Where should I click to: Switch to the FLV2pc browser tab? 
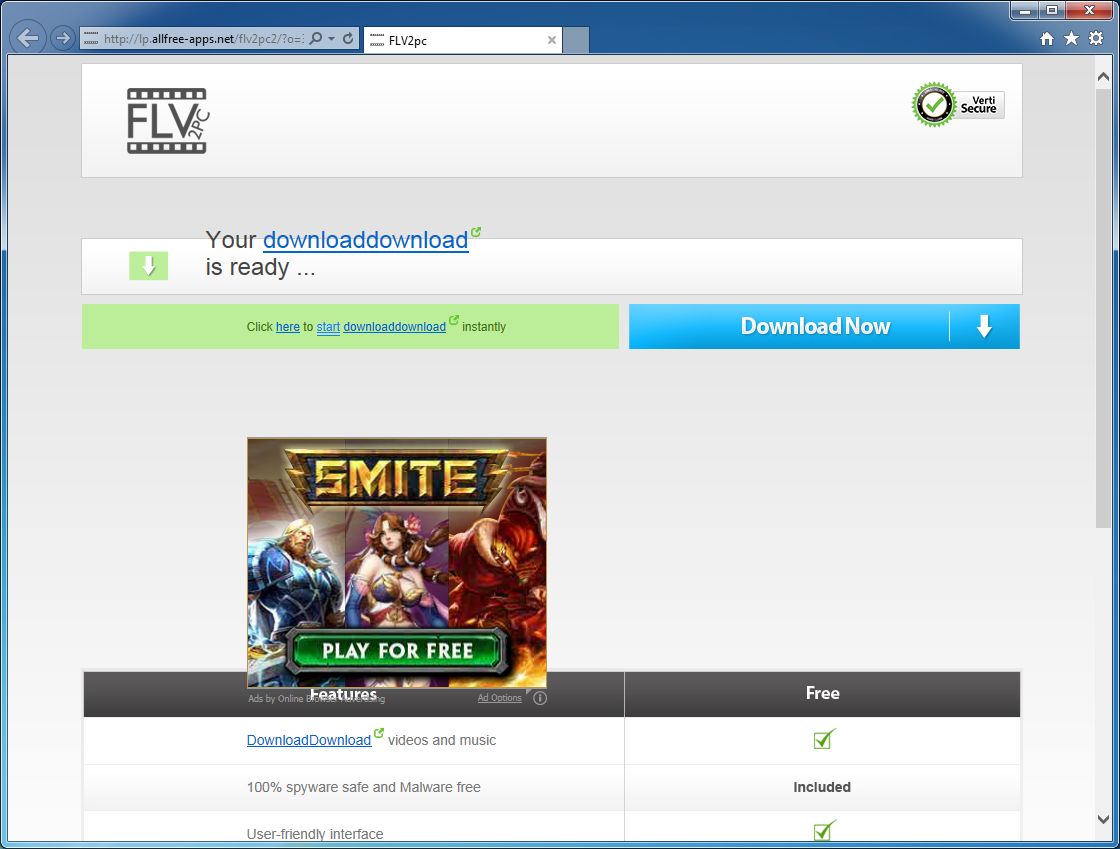pyautogui.click(x=440, y=40)
